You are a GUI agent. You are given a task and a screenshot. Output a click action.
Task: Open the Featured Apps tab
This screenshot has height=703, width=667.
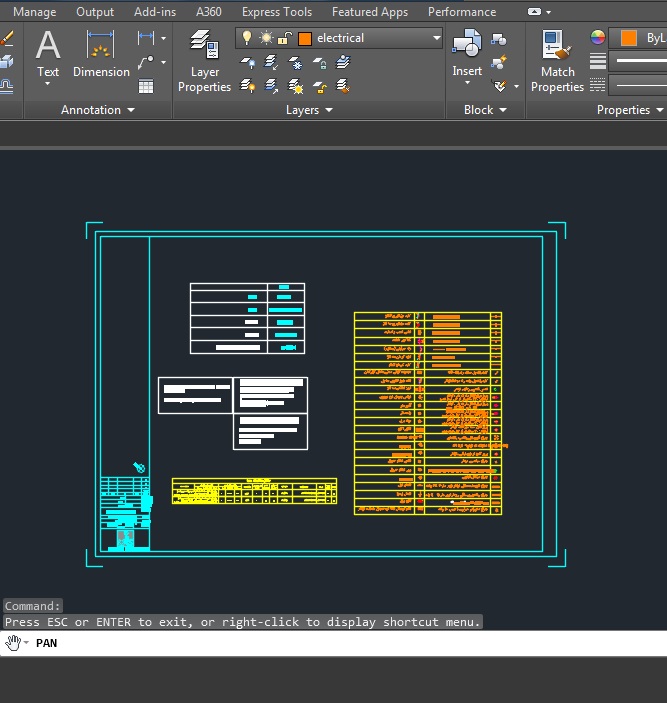(x=369, y=12)
